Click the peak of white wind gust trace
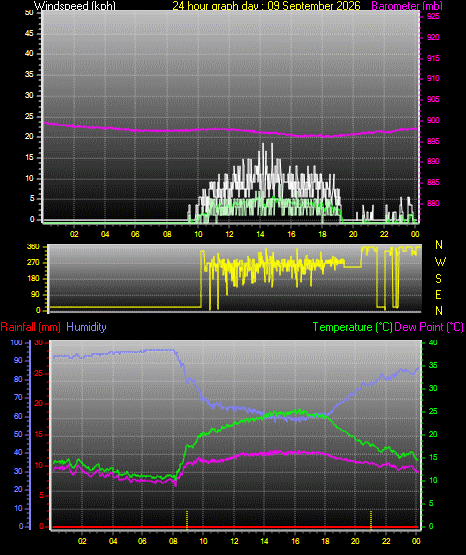The image size is (466, 555). tap(263, 143)
